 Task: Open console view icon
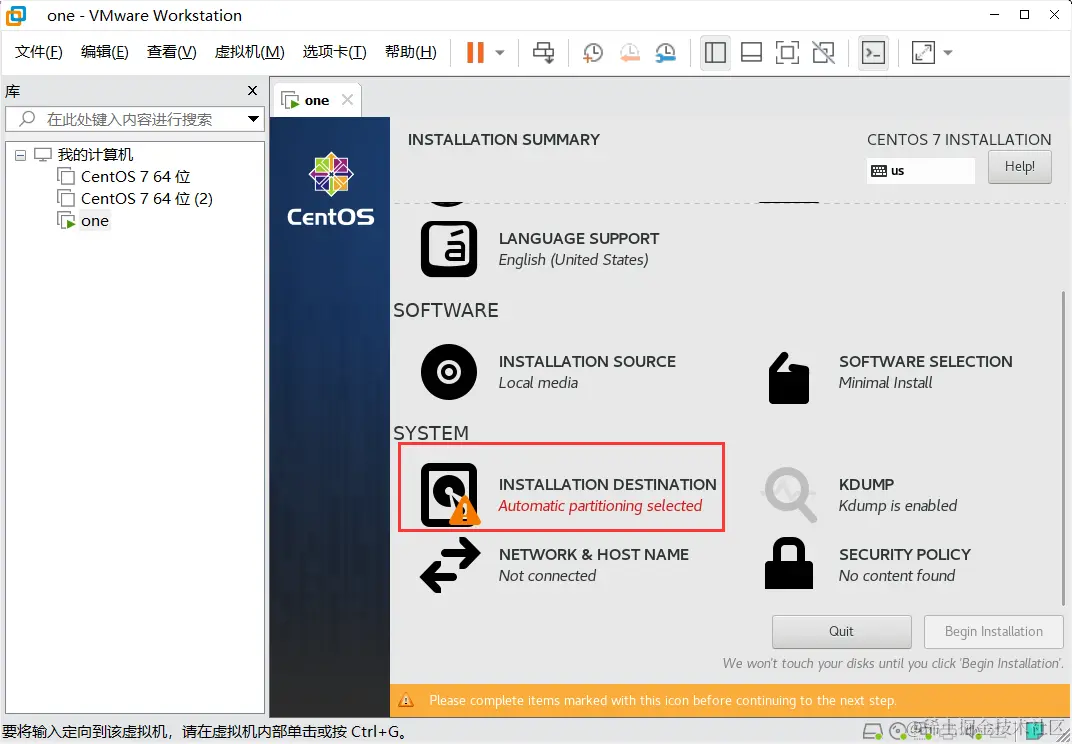coord(873,53)
